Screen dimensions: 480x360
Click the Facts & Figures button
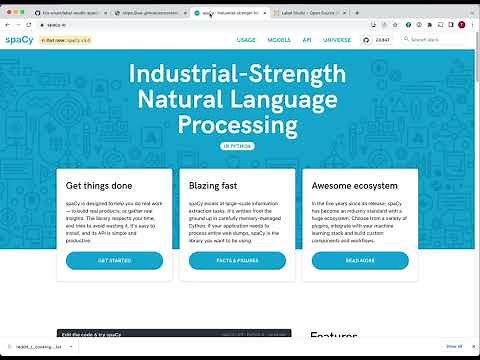(237, 260)
